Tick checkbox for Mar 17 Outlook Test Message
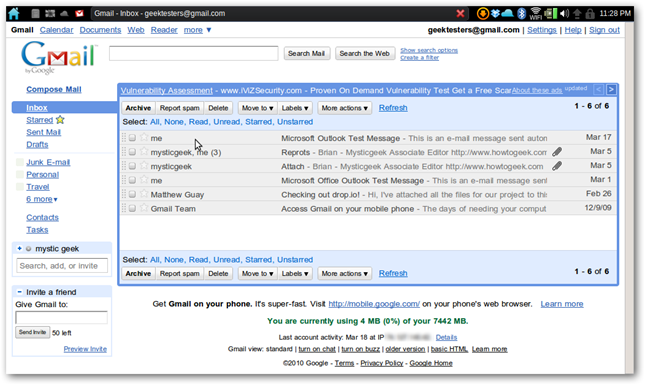 point(132,138)
